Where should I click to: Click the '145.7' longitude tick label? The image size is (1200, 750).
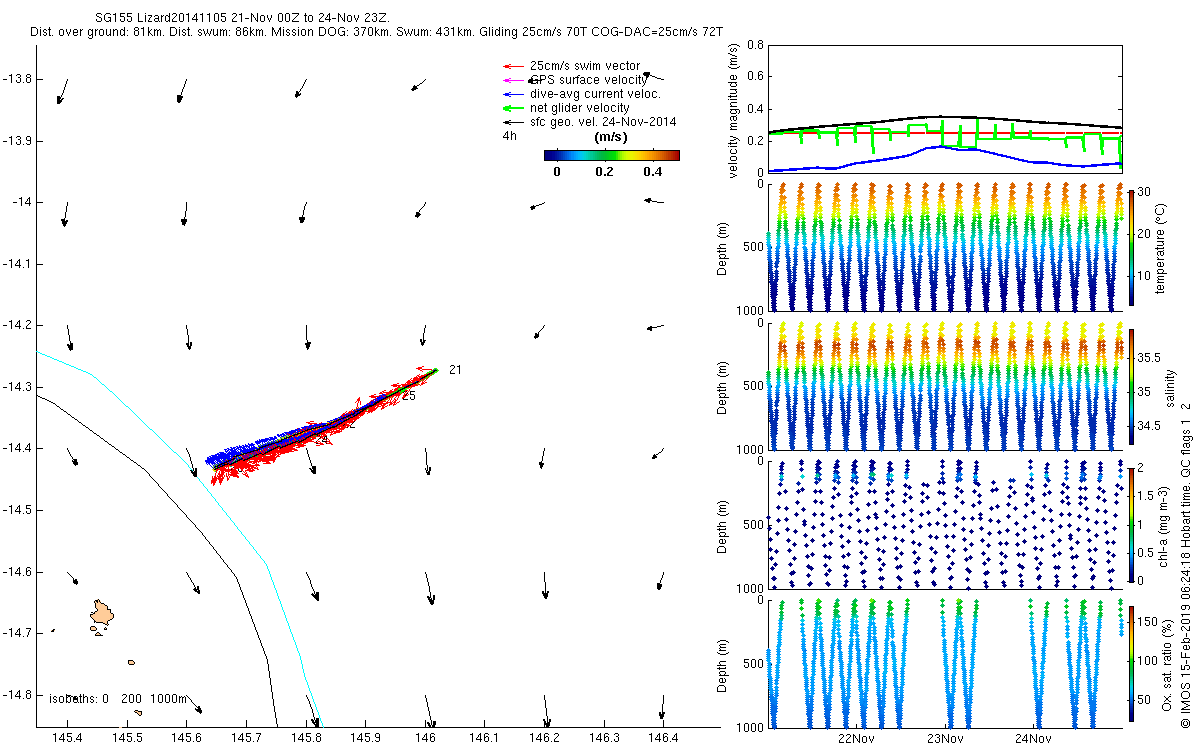(x=247, y=738)
